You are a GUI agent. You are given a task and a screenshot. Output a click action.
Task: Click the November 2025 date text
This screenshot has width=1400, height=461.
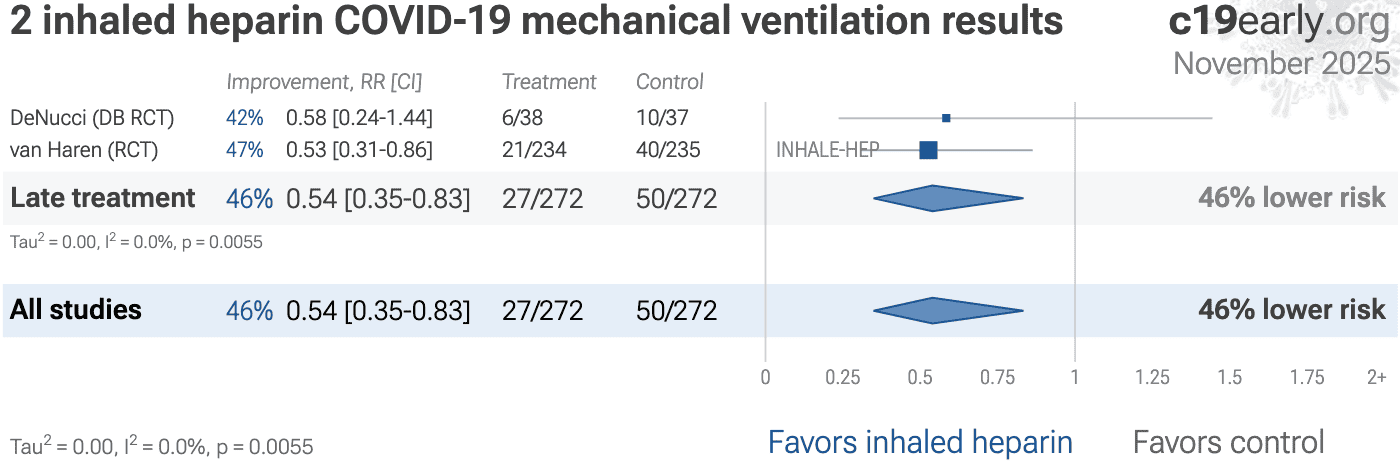click(x=1281, y=64)
